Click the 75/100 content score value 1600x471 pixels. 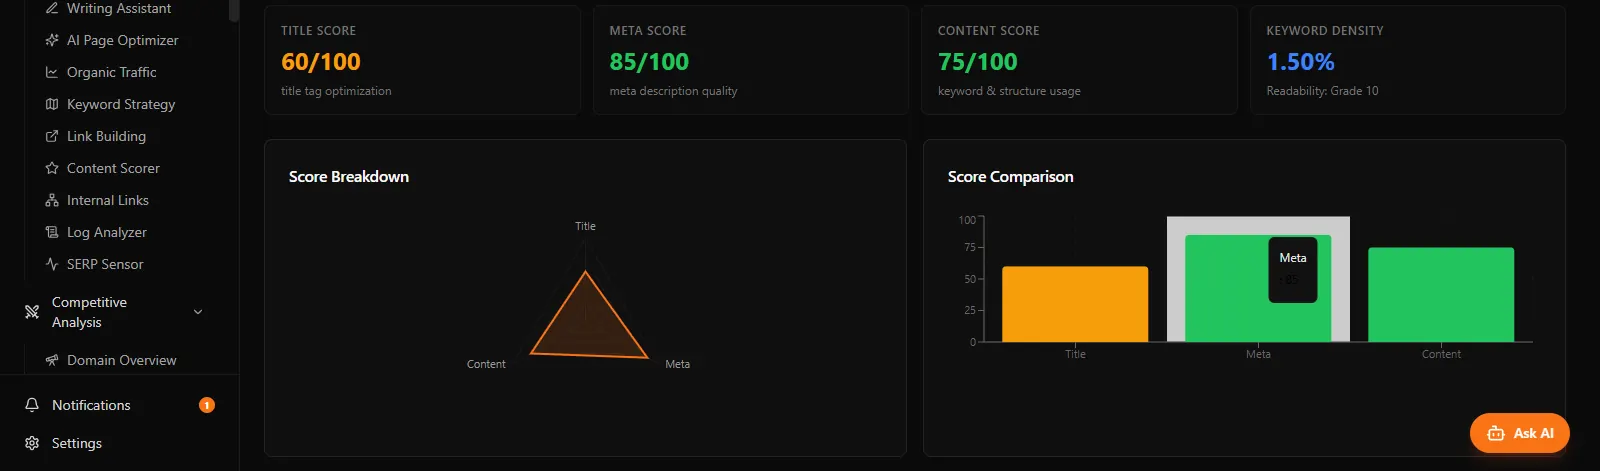[x=977, y=62]
